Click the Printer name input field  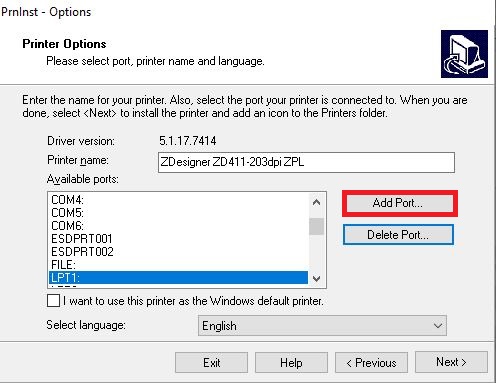pyautogui.click(x=306, y=162)
